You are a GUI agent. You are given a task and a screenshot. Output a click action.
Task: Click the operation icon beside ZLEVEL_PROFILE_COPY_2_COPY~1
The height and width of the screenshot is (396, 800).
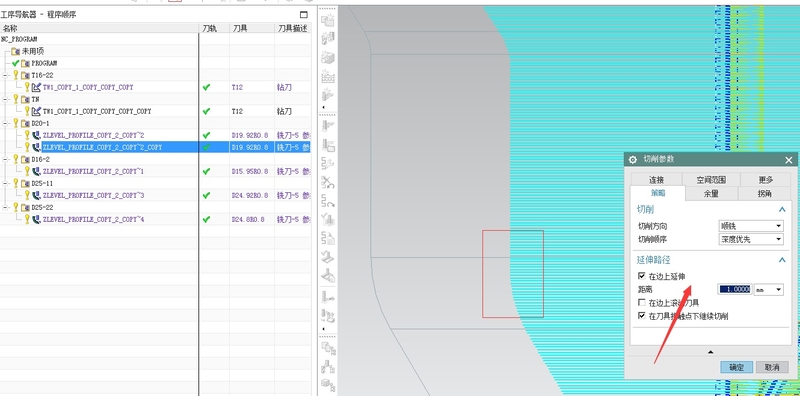pos(36,171)
